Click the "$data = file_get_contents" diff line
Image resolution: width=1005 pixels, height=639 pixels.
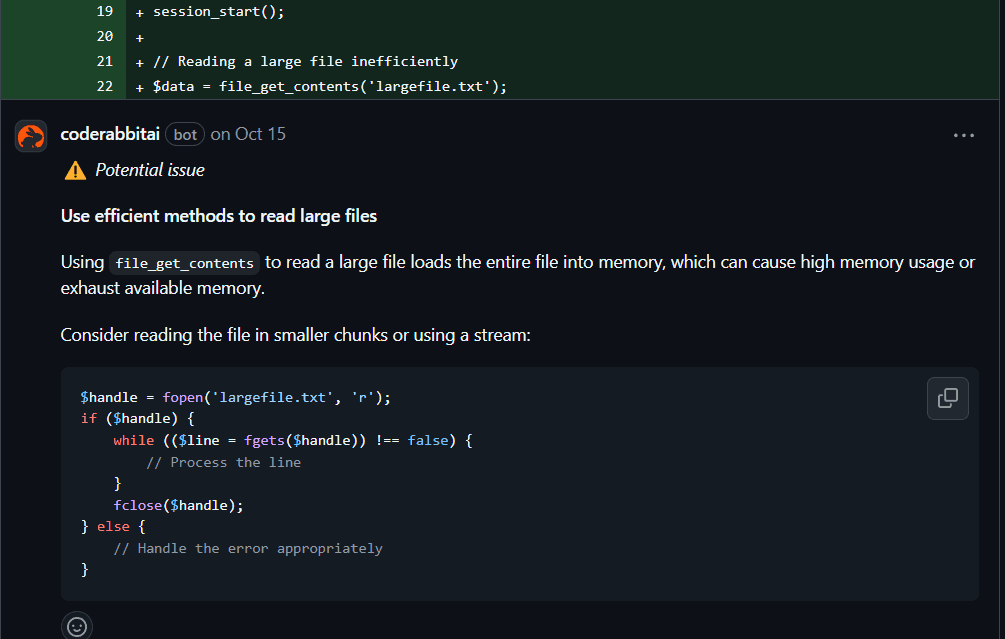[330, 86]
